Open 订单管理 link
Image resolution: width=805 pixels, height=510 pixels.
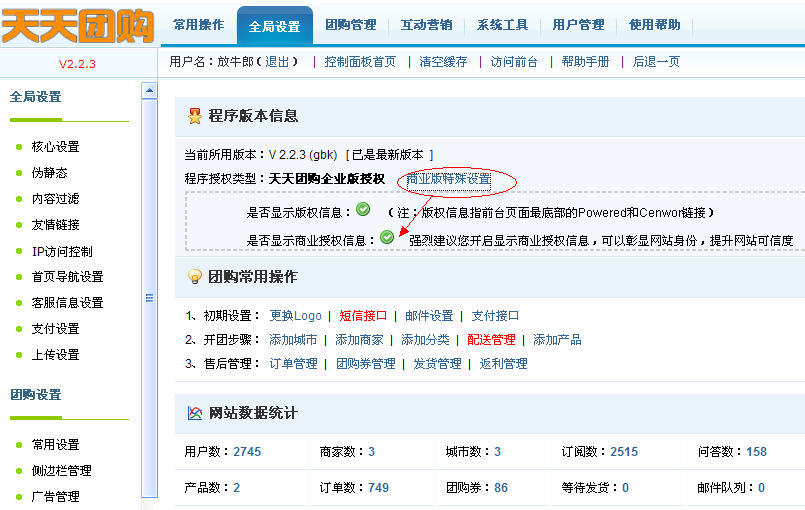pos(294,364)
